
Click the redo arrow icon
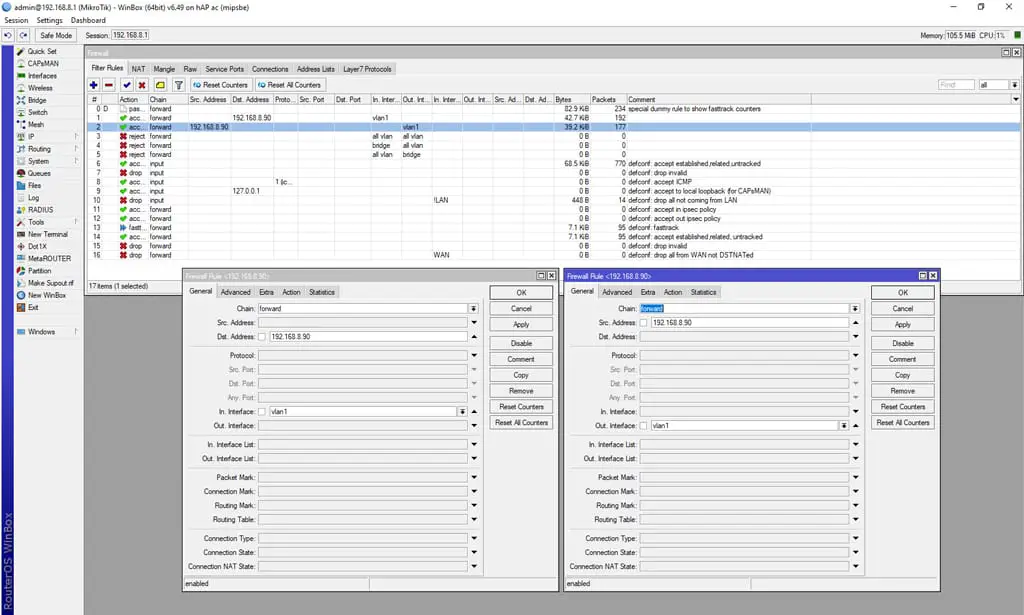click(x=24, y=35)
